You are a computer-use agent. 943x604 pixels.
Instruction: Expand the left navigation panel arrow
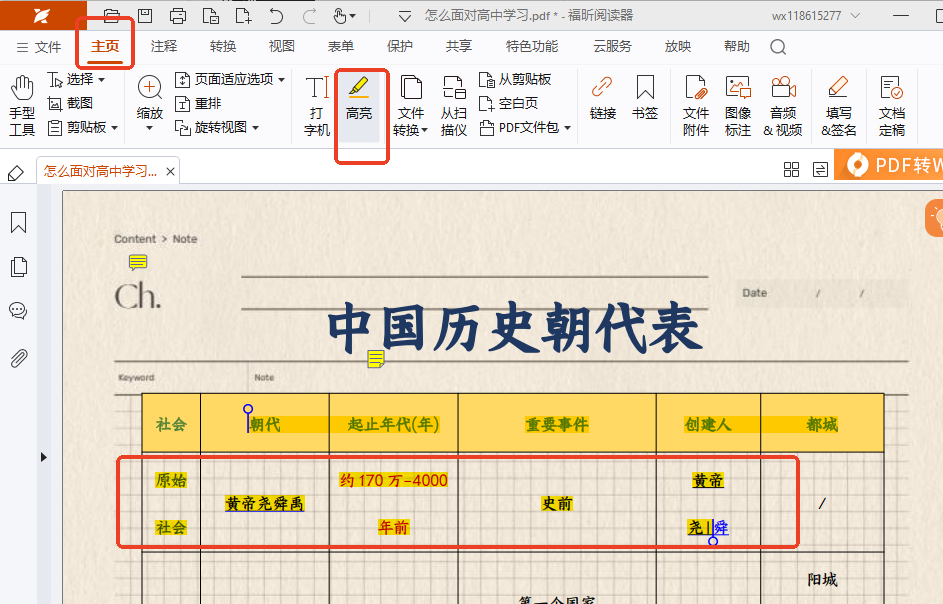tap(43, 457)
